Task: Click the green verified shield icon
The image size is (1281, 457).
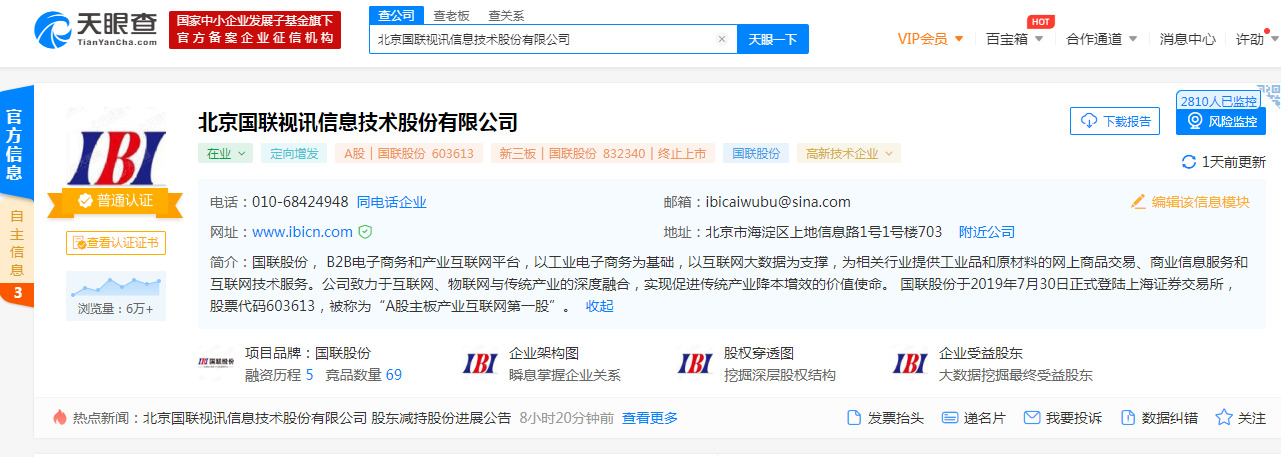Action: pyautogui.click(x=365, y=232)
